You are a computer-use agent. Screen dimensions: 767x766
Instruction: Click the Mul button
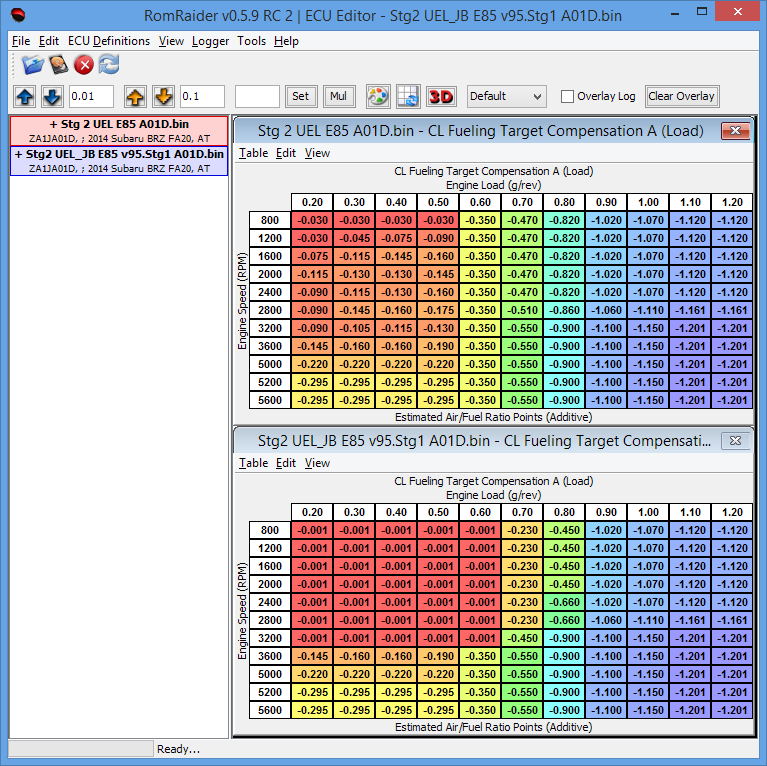(x=338, y=97)
